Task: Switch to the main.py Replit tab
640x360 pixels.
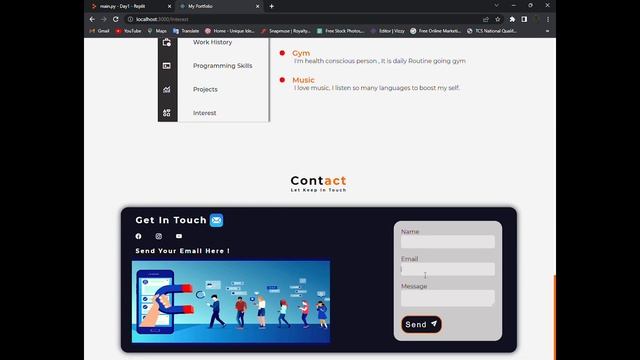Action: 130,6
